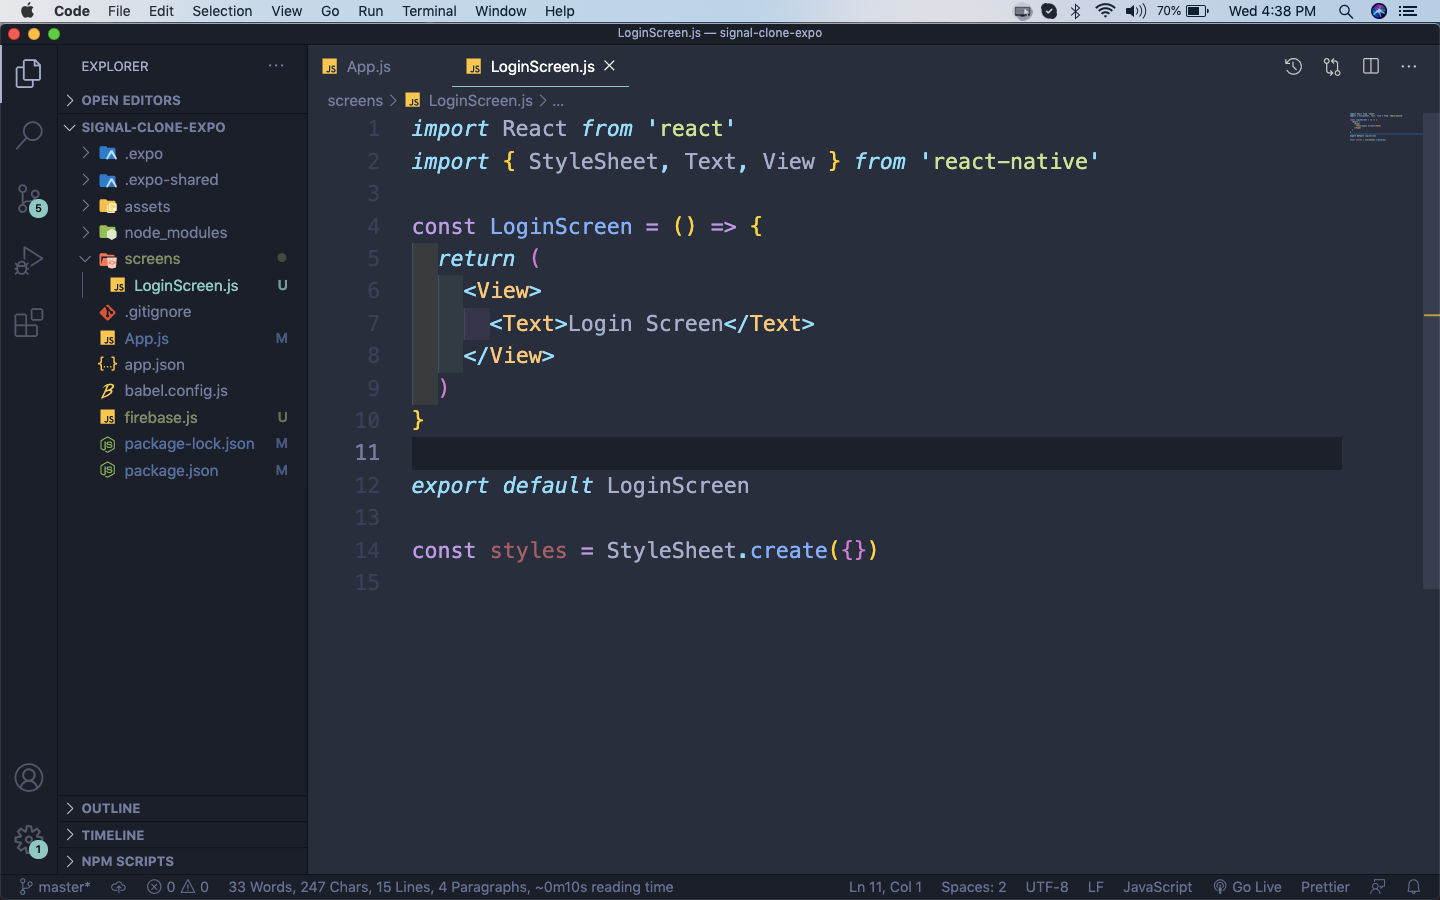Viewport: 1440px width, 900px height.
Task: Open App.js in the file explorer
Action: 183,338
